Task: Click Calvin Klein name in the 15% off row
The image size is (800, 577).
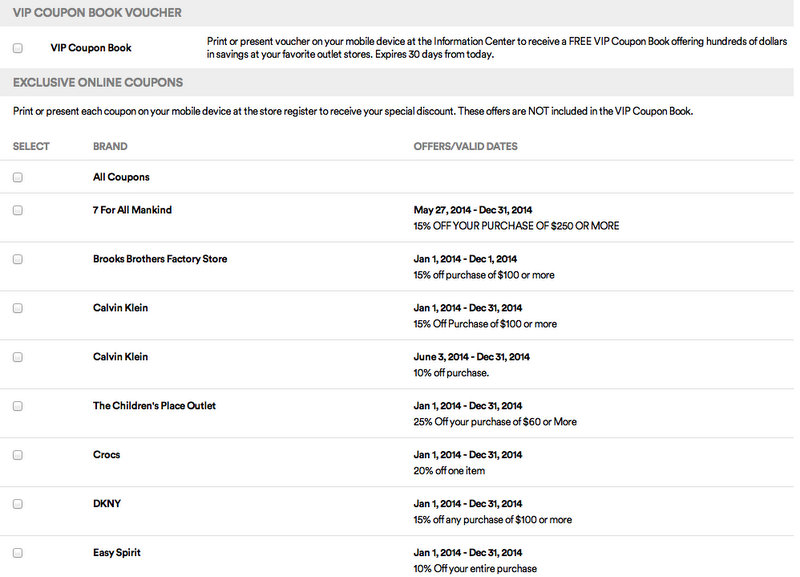Action: (x=120, y=308)
